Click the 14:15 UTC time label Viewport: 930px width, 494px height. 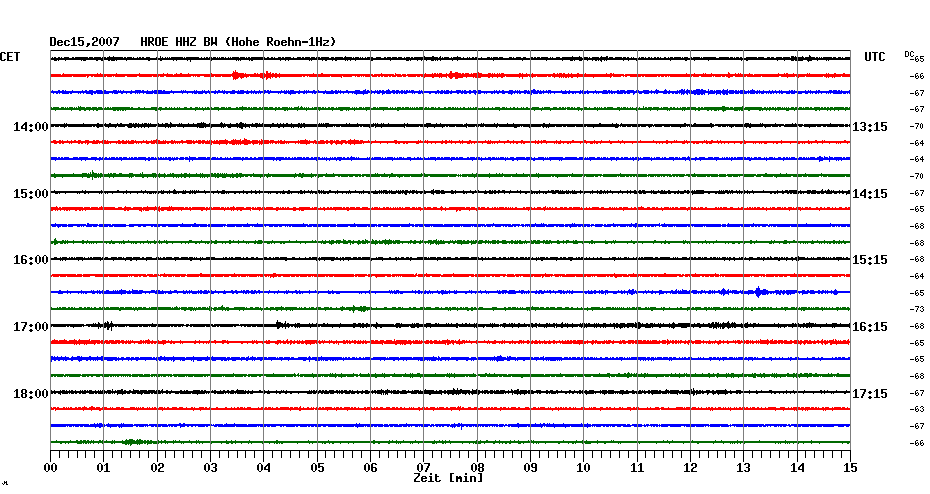pyautogui.click(x=870, y=194)
